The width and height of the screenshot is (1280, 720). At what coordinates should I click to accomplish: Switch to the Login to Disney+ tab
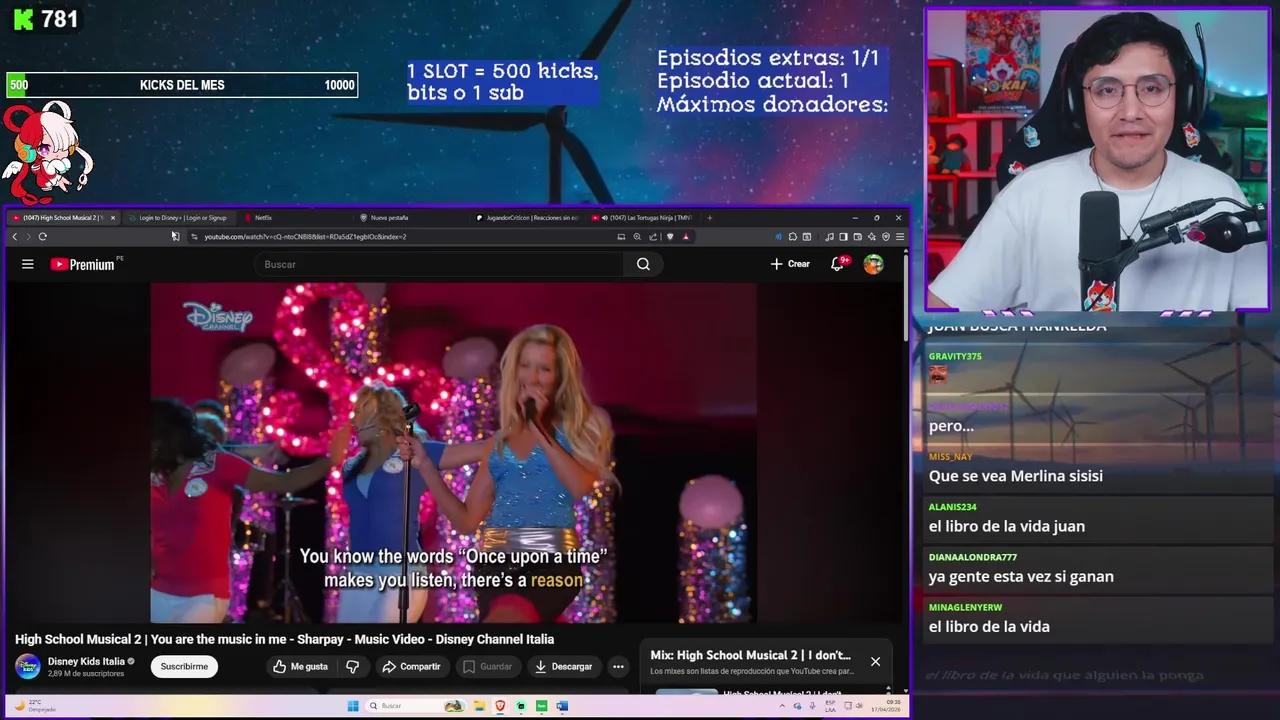[x=182, y=217]
